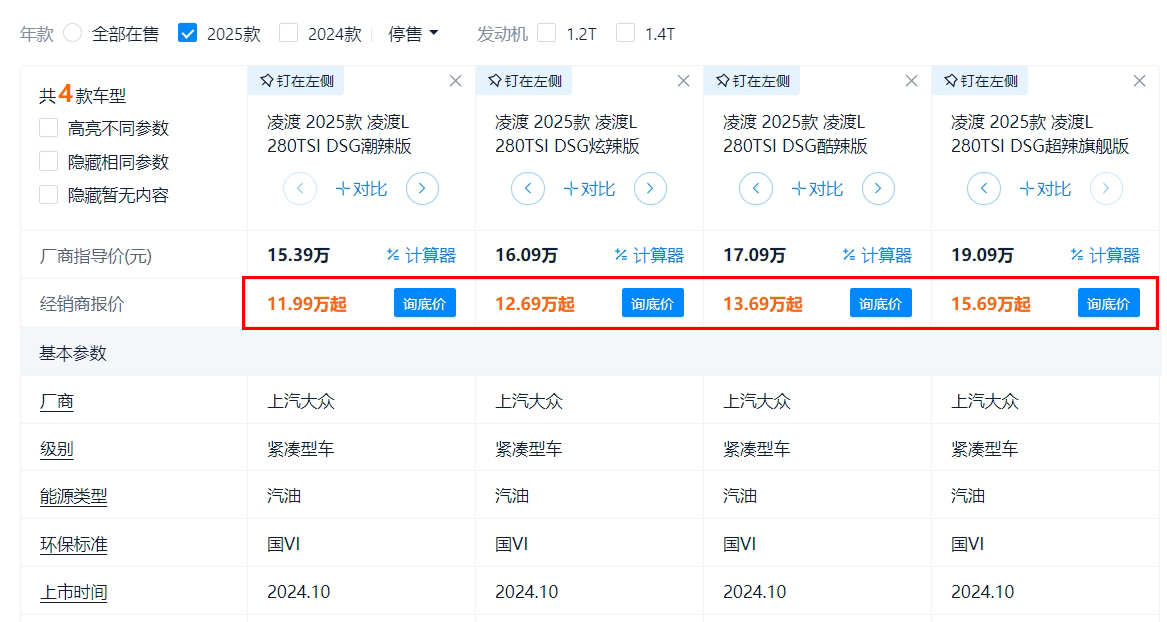Click the 能源类型 parameter link

[x=73, y=497]
